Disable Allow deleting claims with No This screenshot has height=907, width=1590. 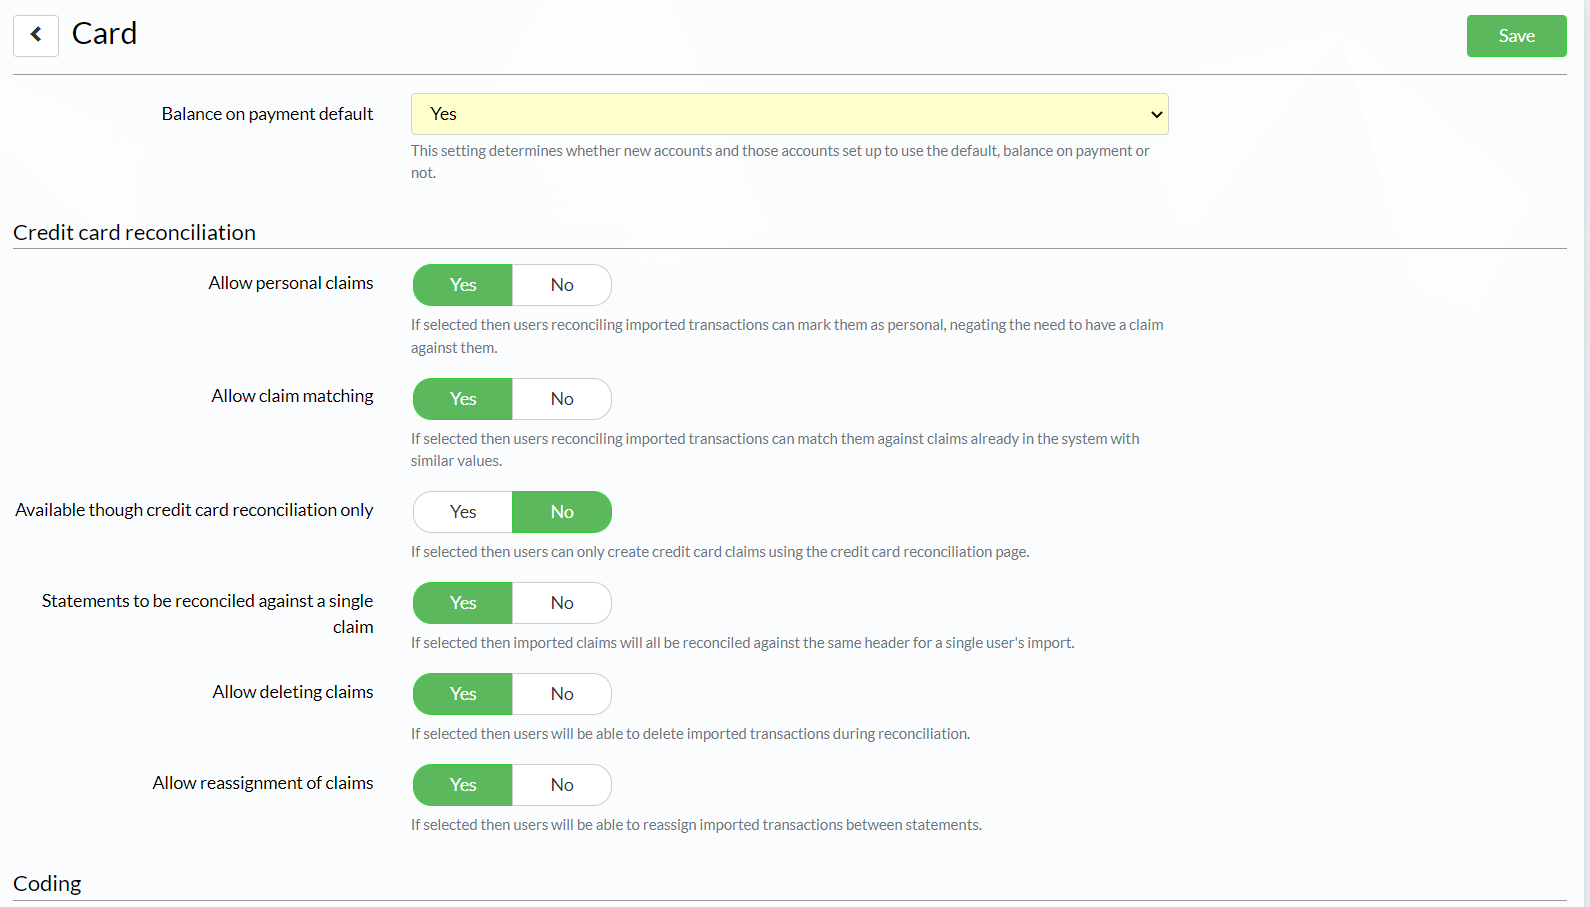[562, 694]
